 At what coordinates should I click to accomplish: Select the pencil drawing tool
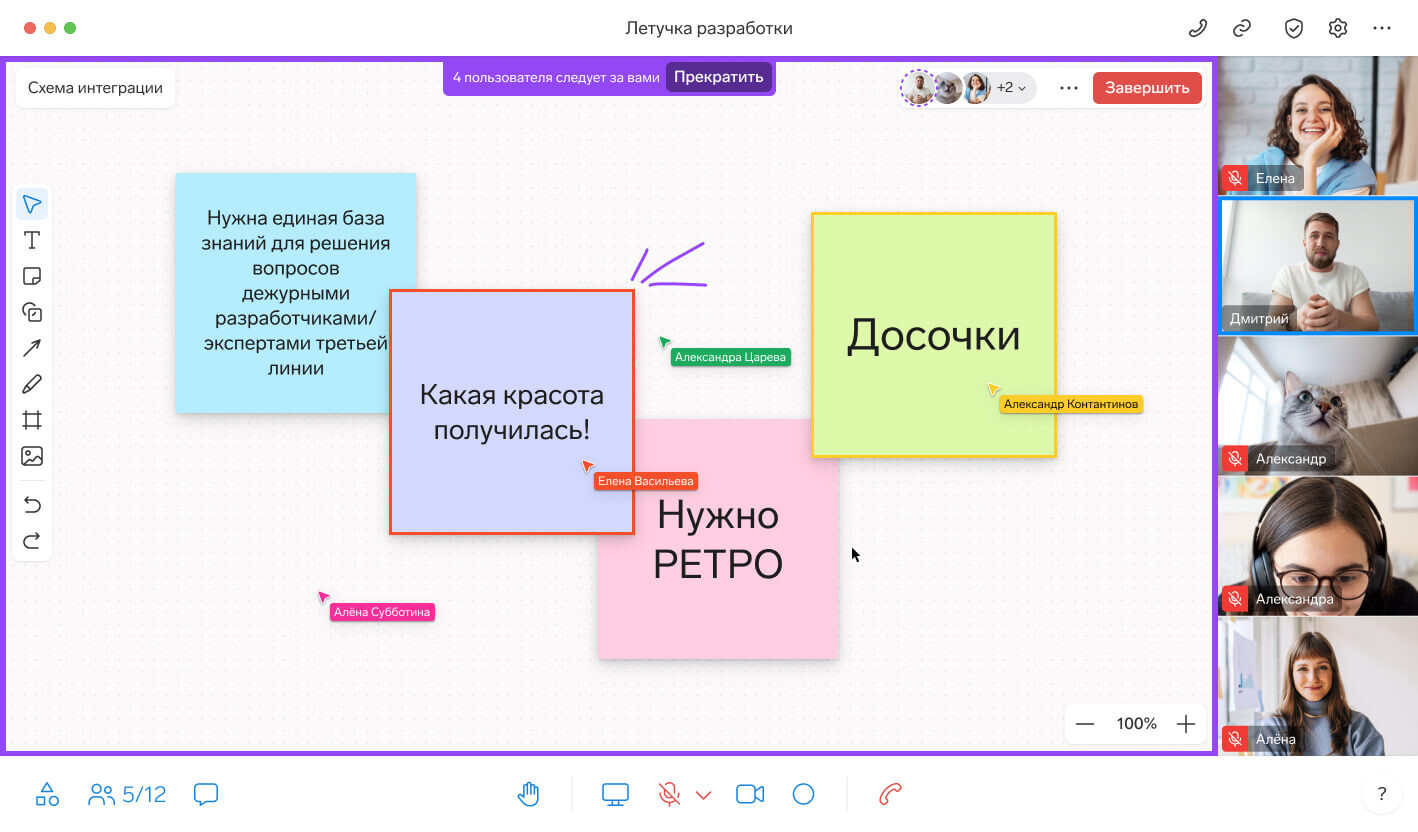32,384
